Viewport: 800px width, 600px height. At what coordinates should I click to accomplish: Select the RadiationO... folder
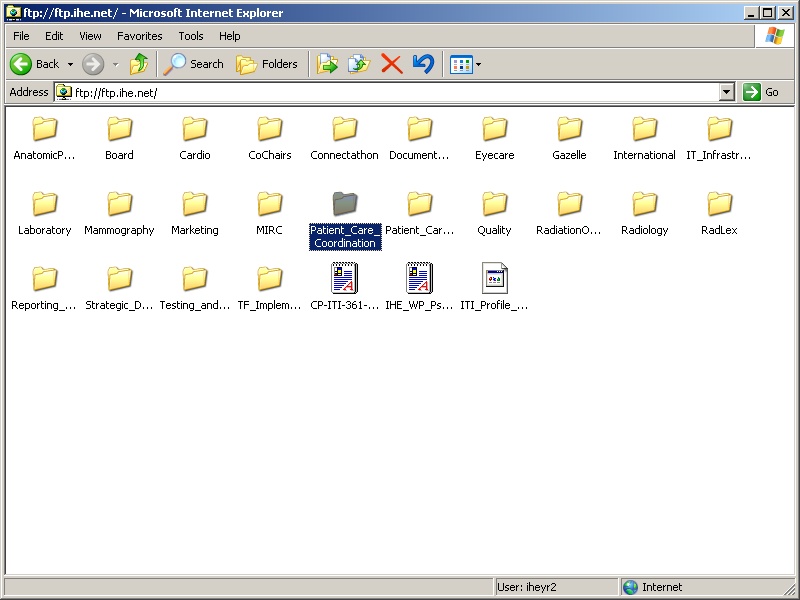point(569,214)
